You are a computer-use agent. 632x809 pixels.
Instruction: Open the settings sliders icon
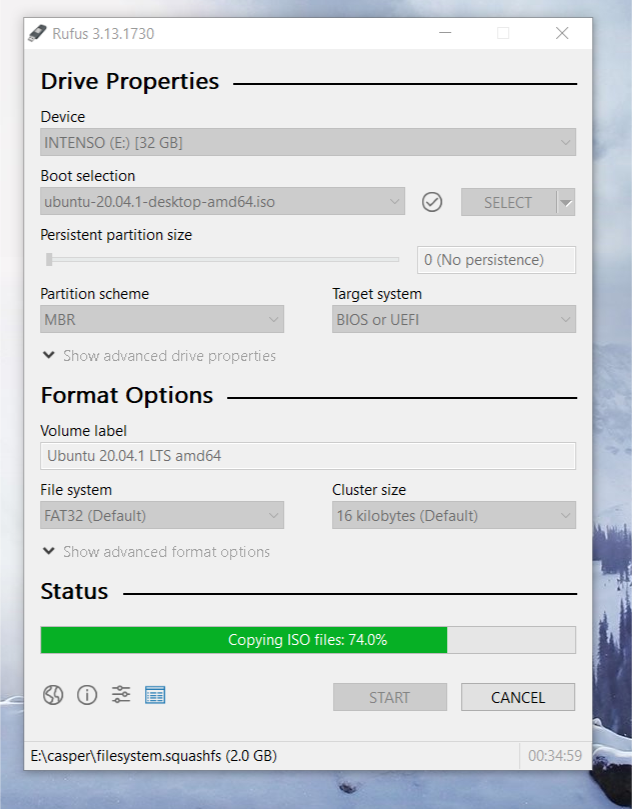tap(121, 695)
